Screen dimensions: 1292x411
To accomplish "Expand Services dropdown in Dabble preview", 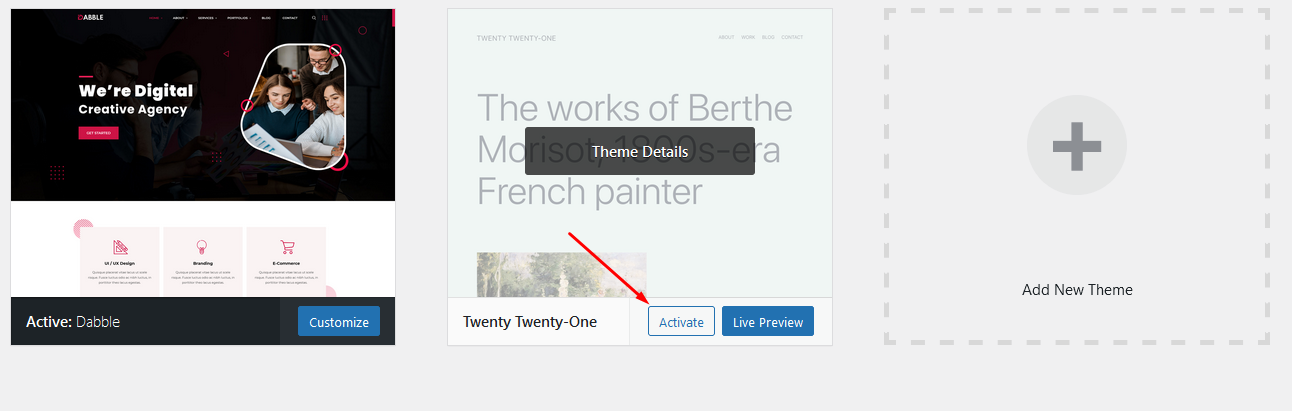I will coord(207,18).
